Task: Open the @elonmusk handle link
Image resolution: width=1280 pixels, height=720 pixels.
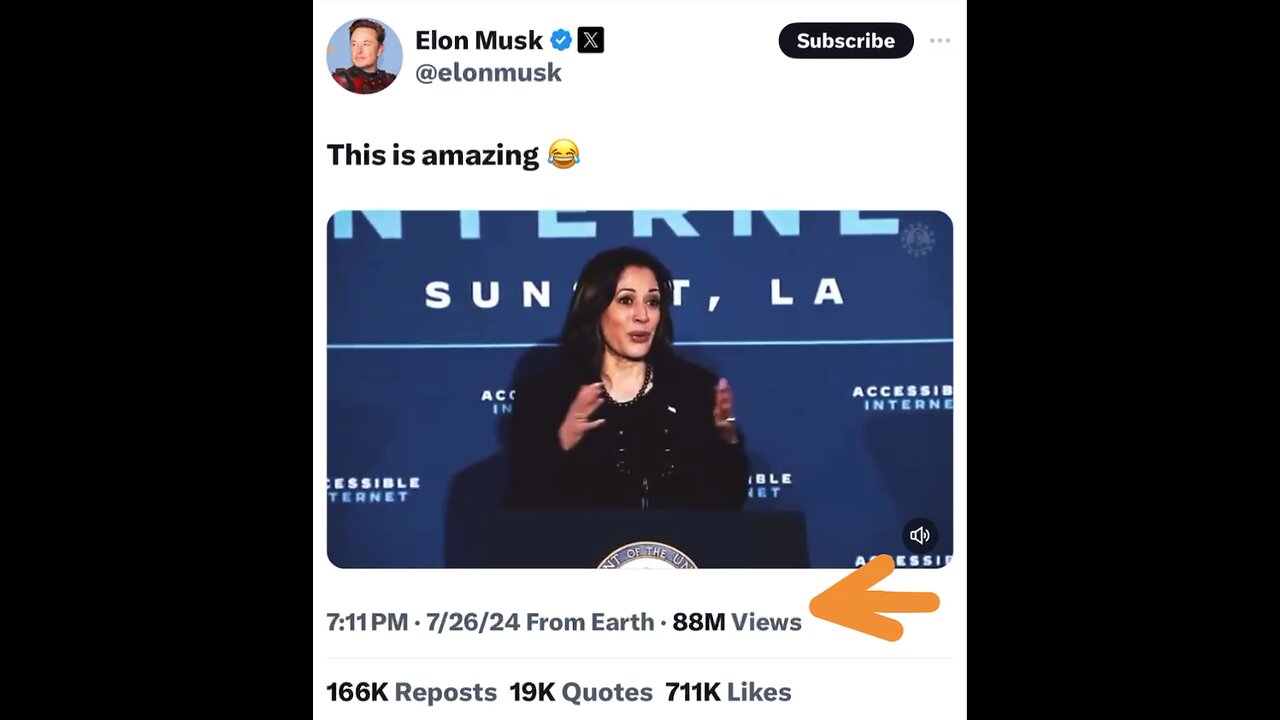Action: point(488,73)
